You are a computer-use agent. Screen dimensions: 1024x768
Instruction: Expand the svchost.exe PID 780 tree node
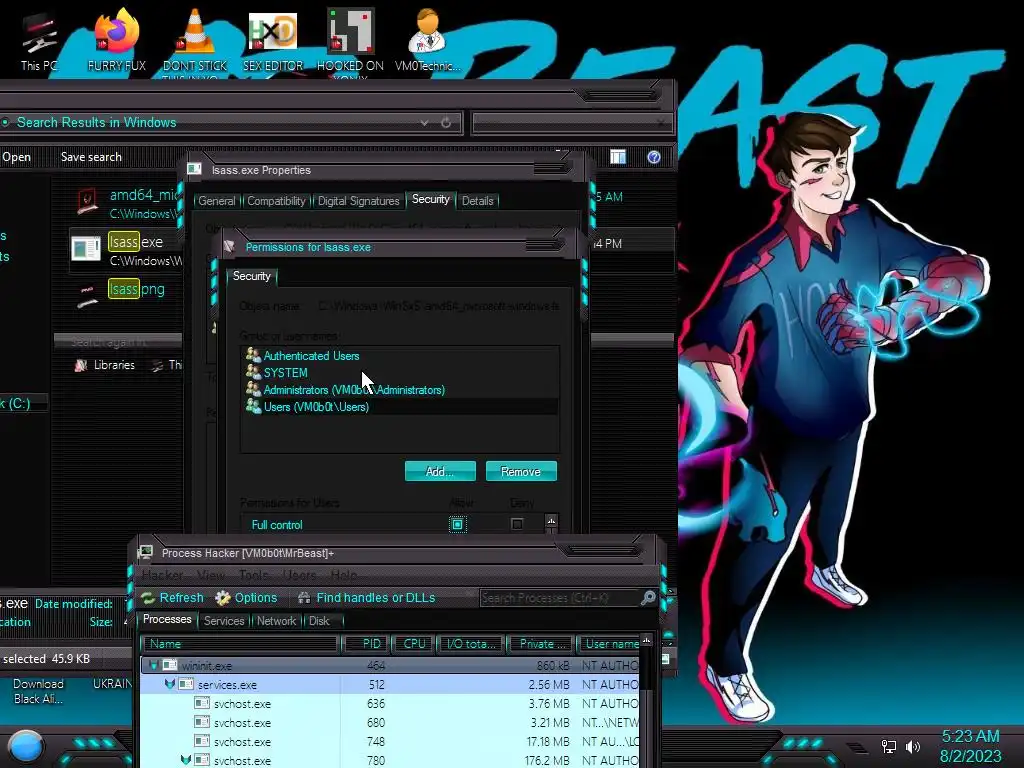pos(186,760)
